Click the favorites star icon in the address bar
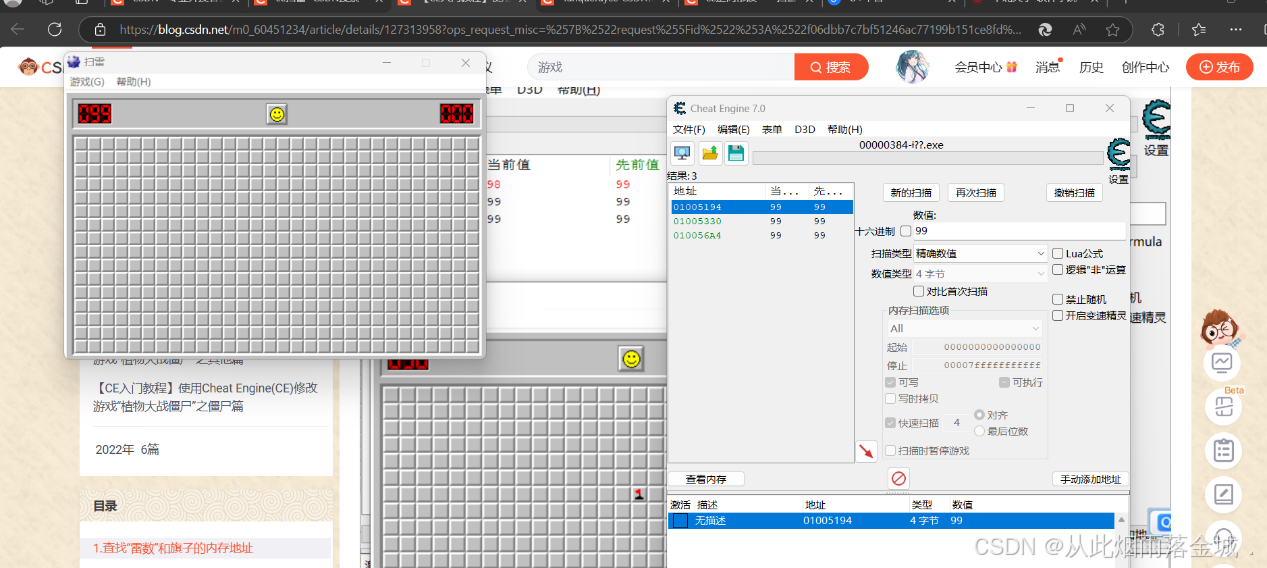The image size is (1267, 568). tap(1113, 30)
